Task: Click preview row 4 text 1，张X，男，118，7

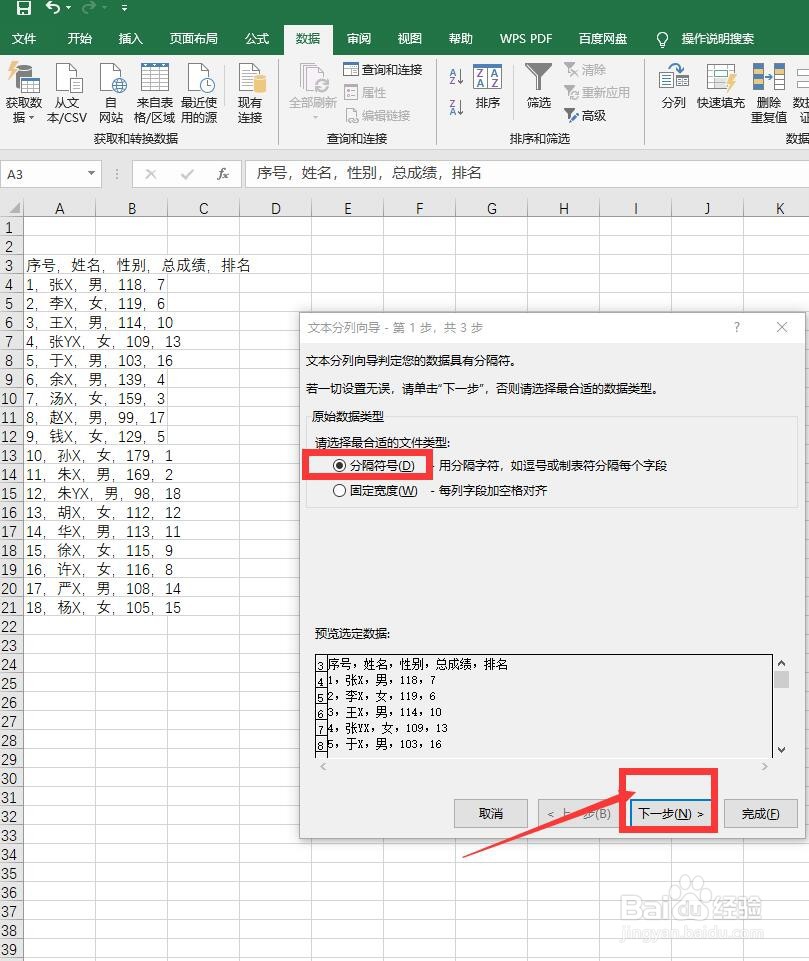Action: (x=382, y=680)
